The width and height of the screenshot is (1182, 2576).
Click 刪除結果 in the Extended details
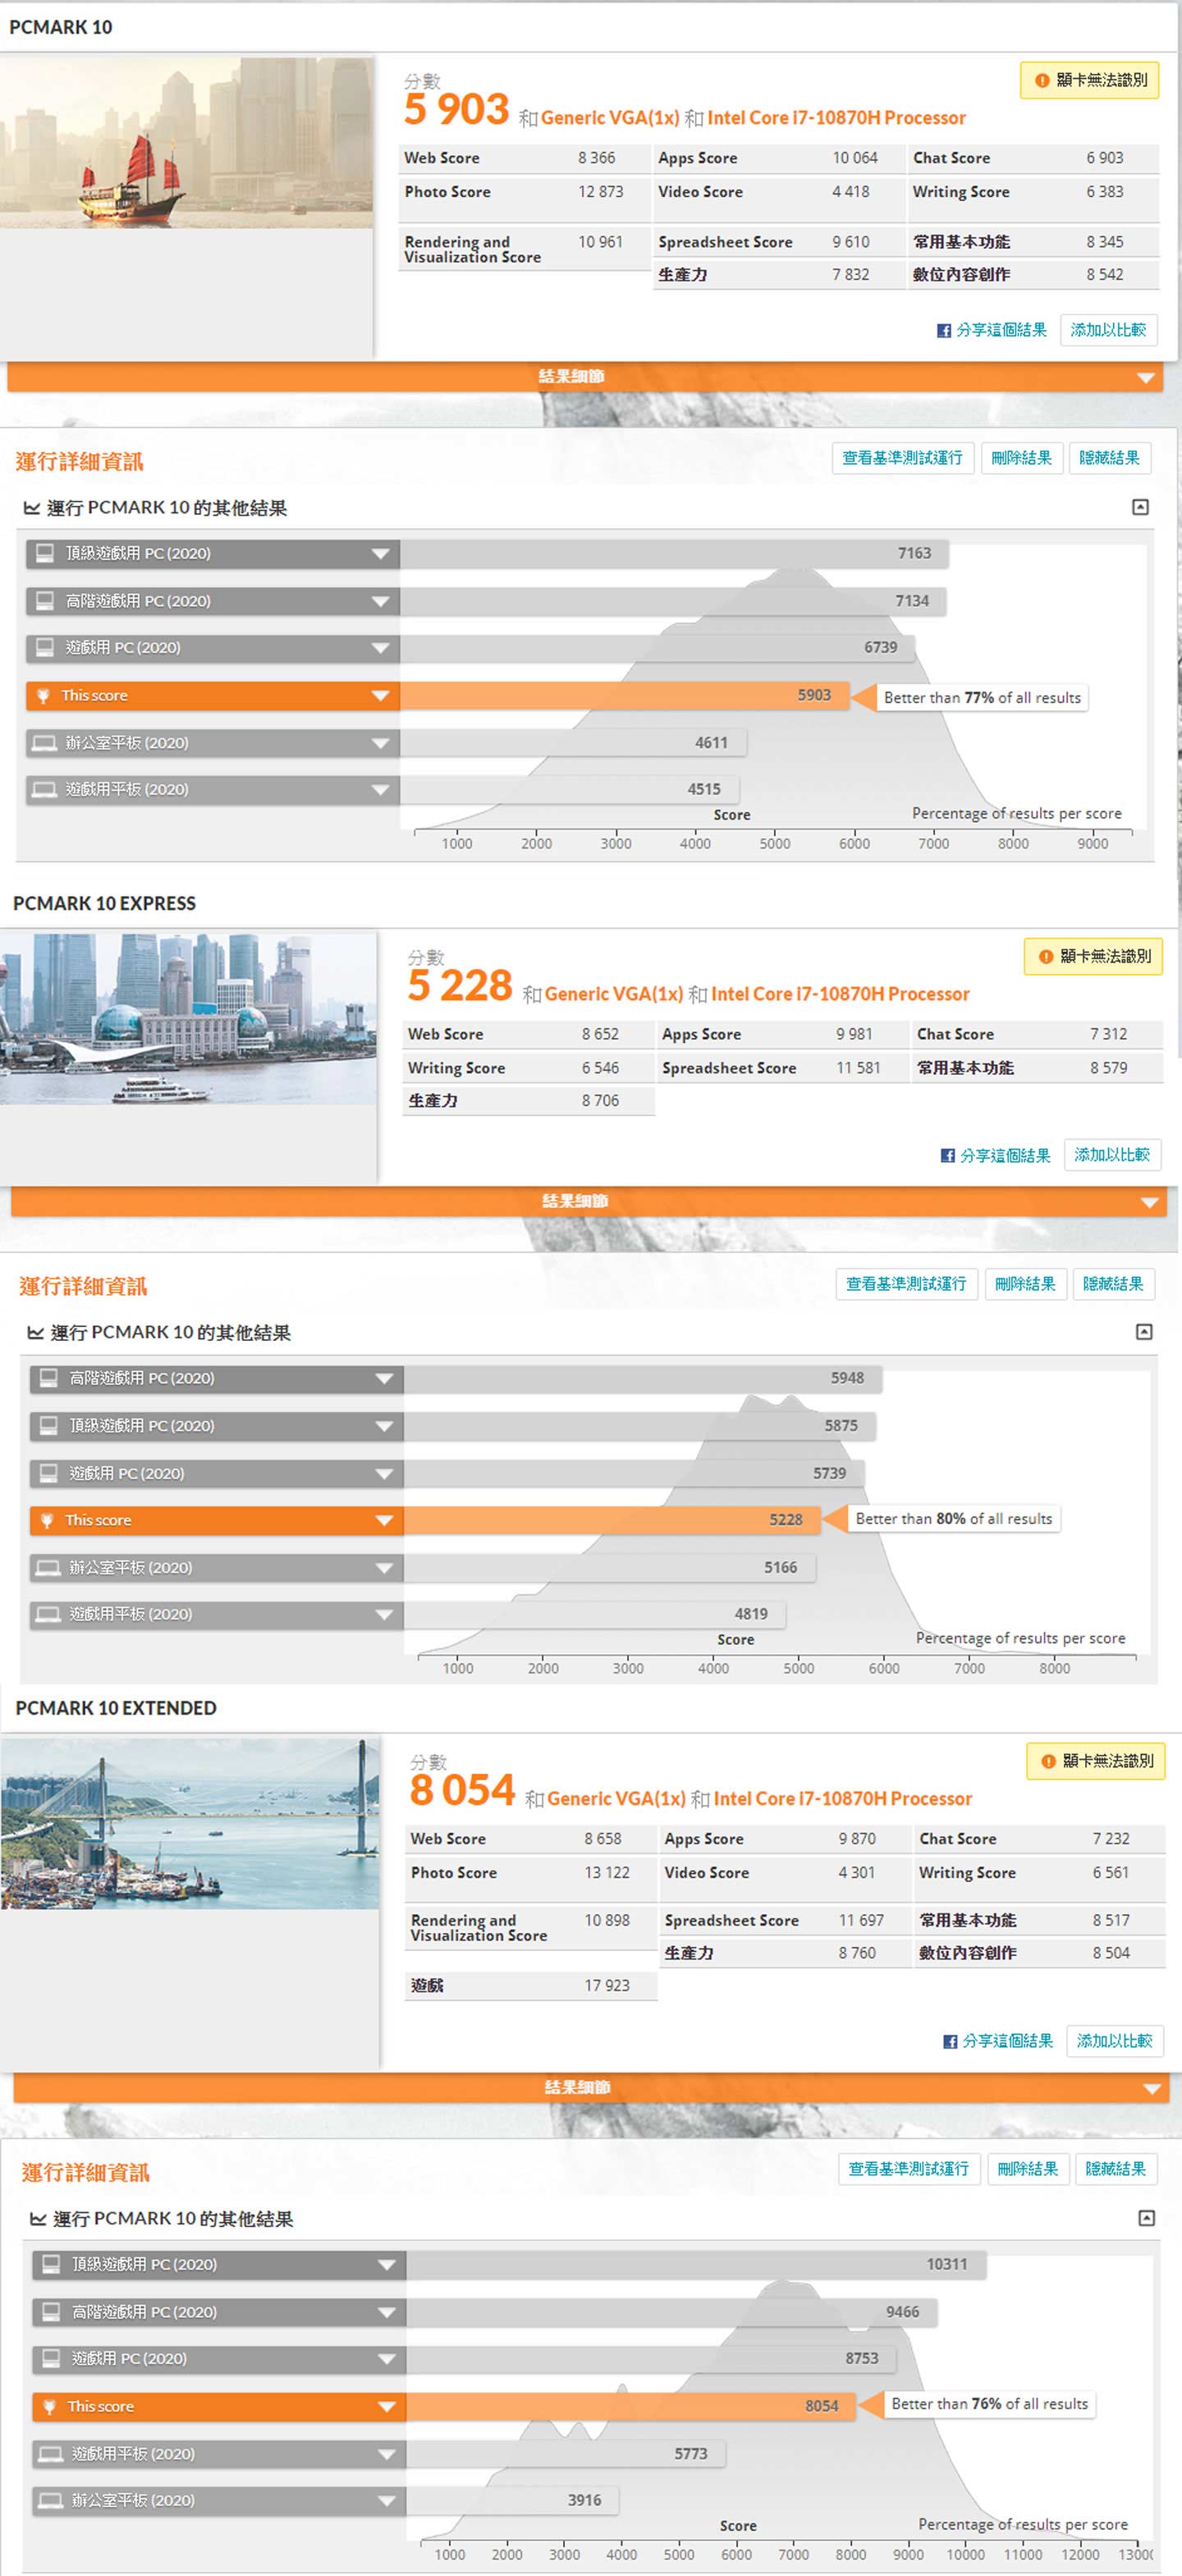[1028, 2169]
